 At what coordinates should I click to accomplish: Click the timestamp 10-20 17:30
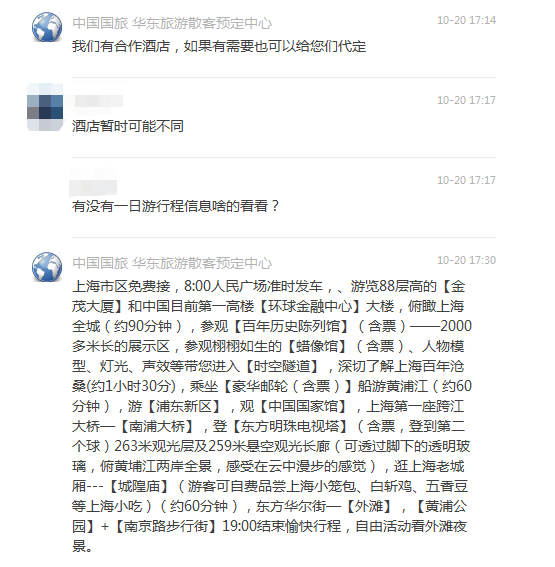466,260
